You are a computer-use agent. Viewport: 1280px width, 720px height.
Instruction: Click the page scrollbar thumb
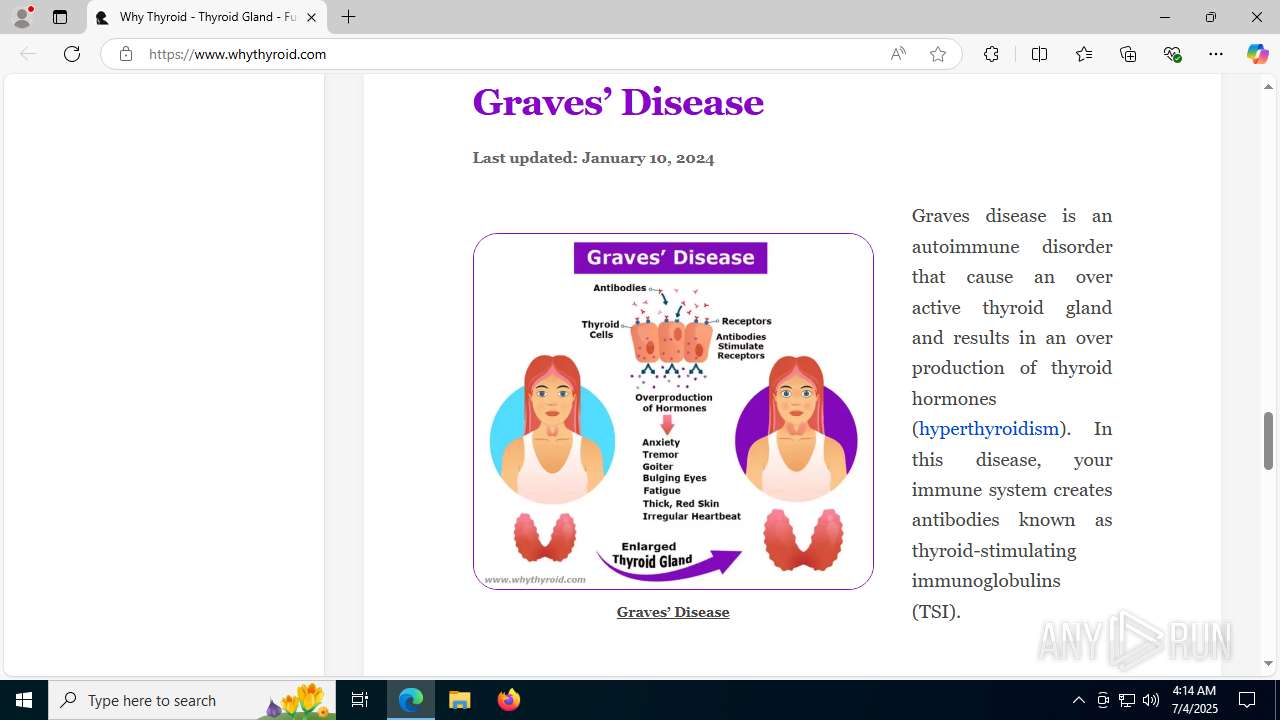[x=1268, y=441]
